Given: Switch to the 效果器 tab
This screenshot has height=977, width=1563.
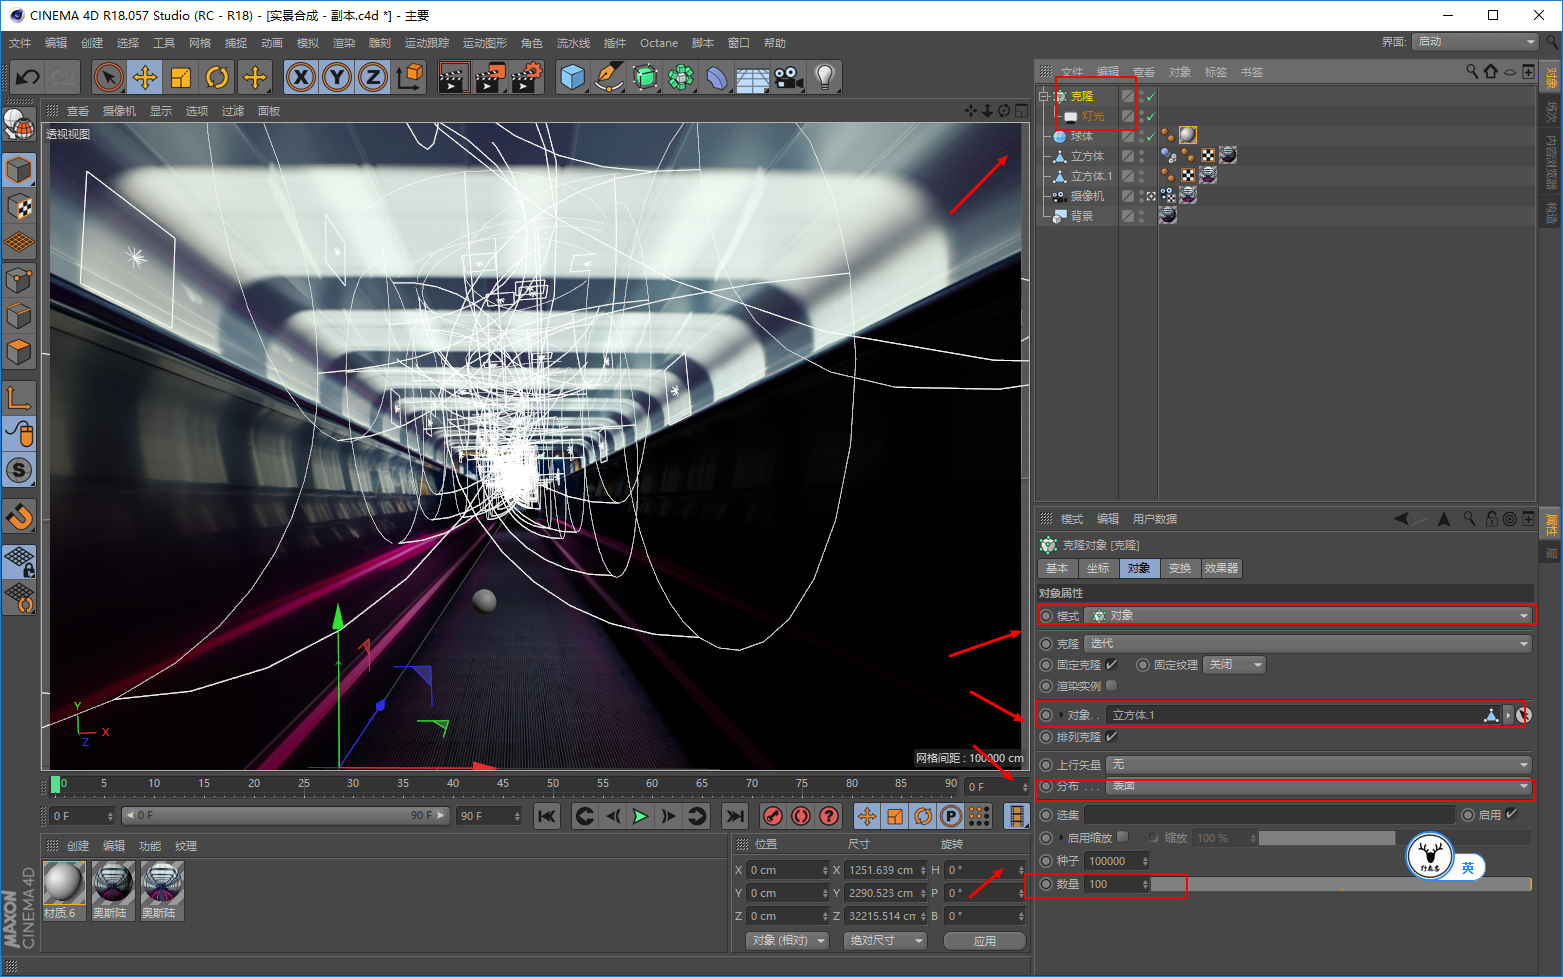Looking at the screenshot, I should click(x=1221, y=568).
